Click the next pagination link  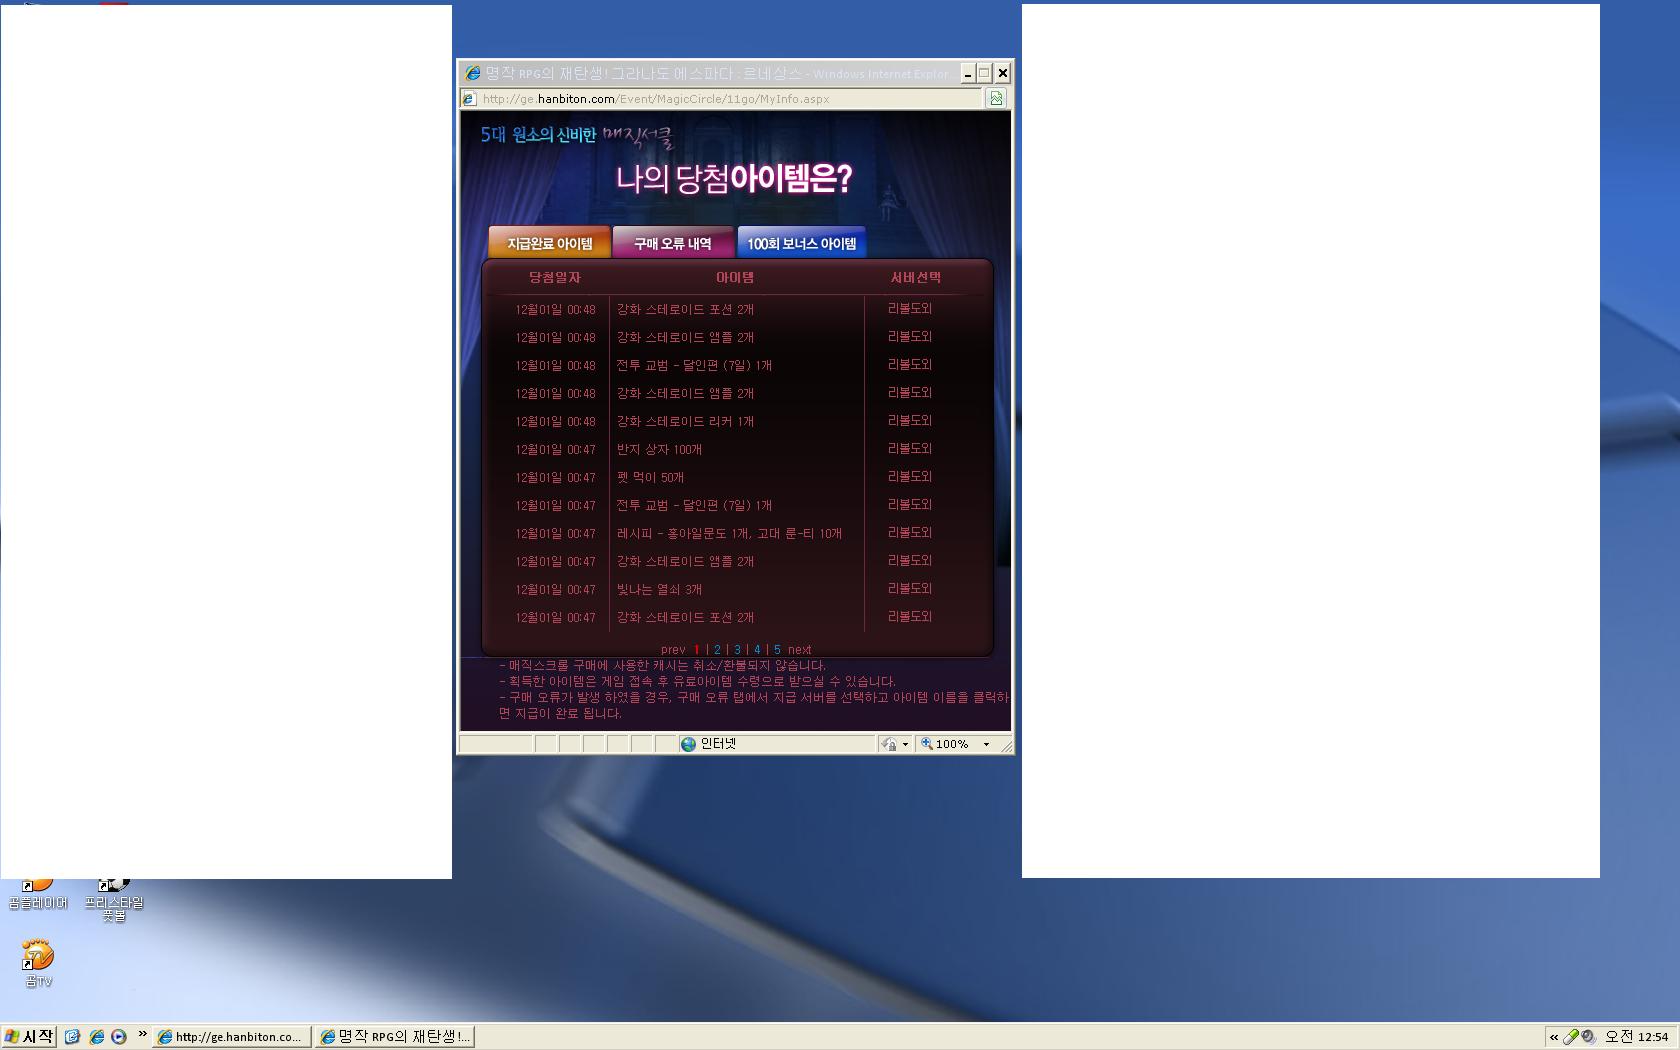(x=799, y=649)
